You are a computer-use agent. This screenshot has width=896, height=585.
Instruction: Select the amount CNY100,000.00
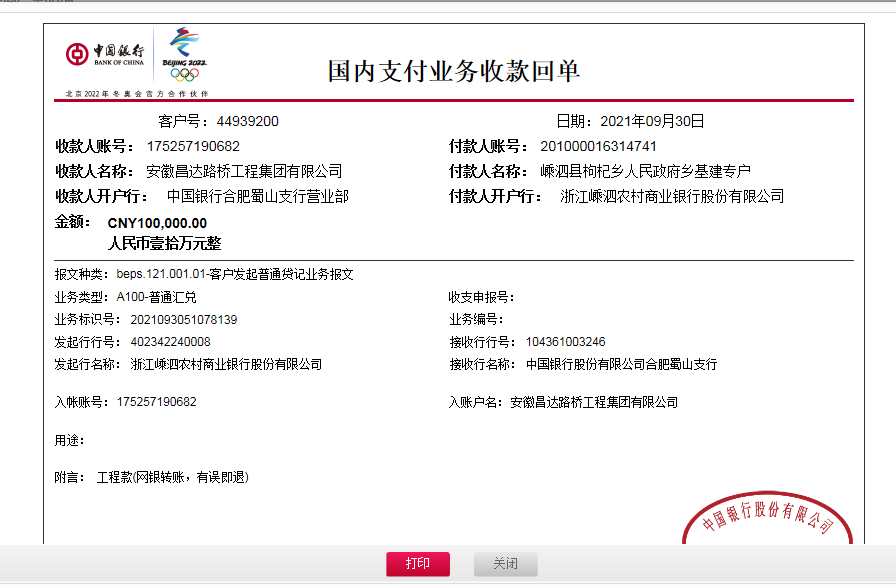pyautogui.click(x=157, y=223)
